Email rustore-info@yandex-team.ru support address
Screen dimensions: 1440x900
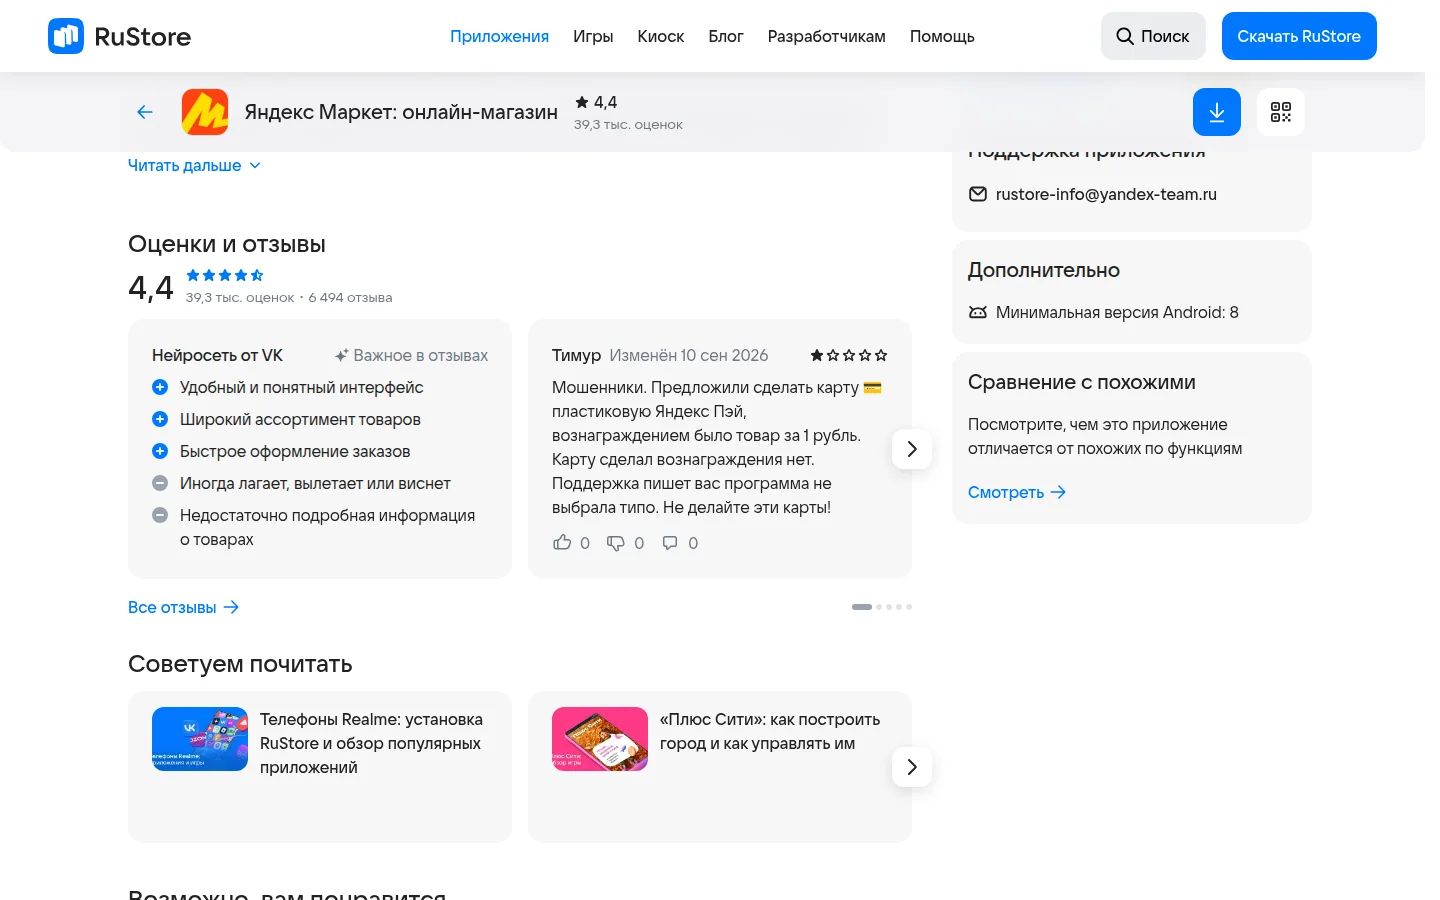tap(1106, 194)
